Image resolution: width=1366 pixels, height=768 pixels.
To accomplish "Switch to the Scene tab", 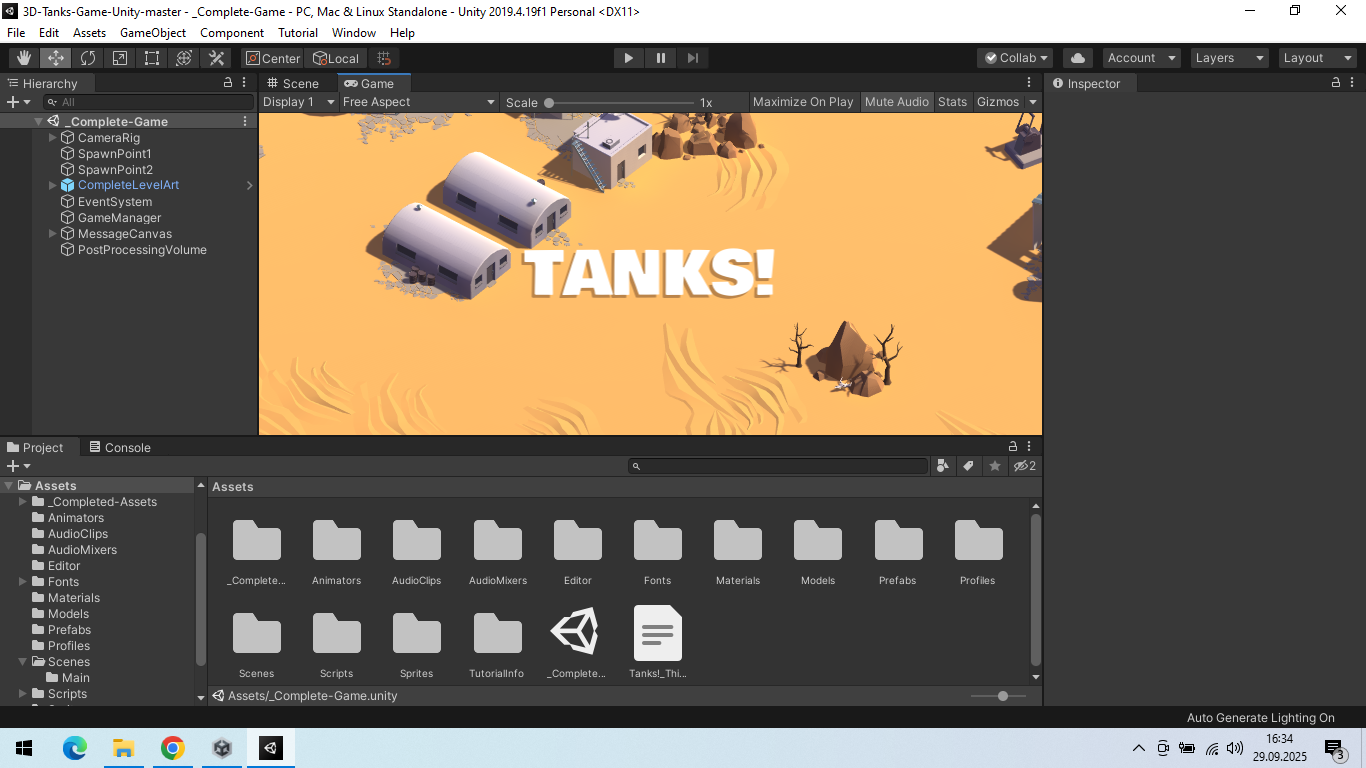I will [293, 83].
